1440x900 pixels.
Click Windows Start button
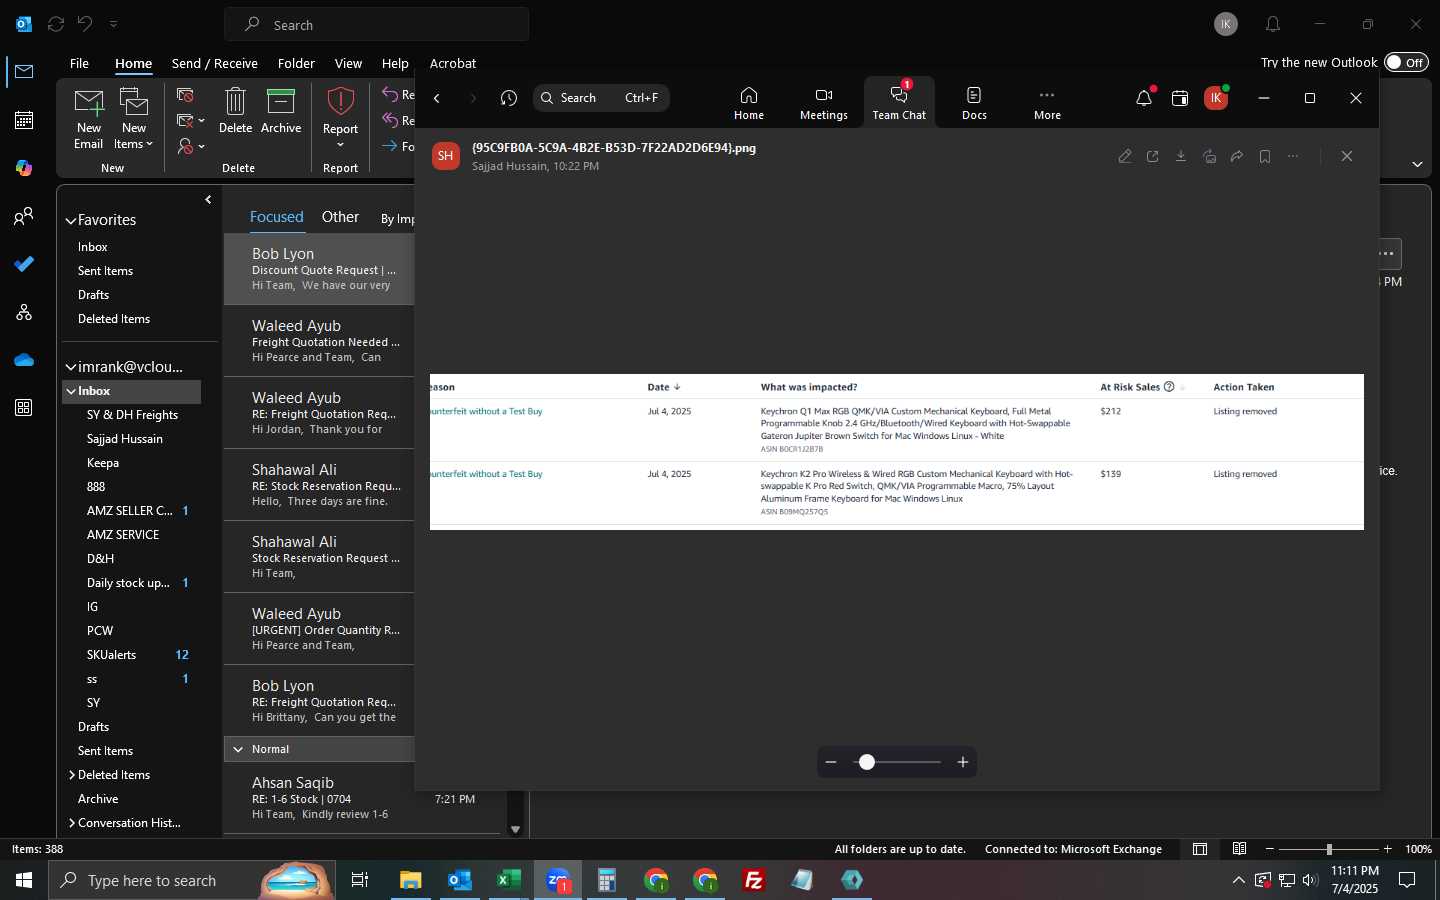[x=24, y=880]
